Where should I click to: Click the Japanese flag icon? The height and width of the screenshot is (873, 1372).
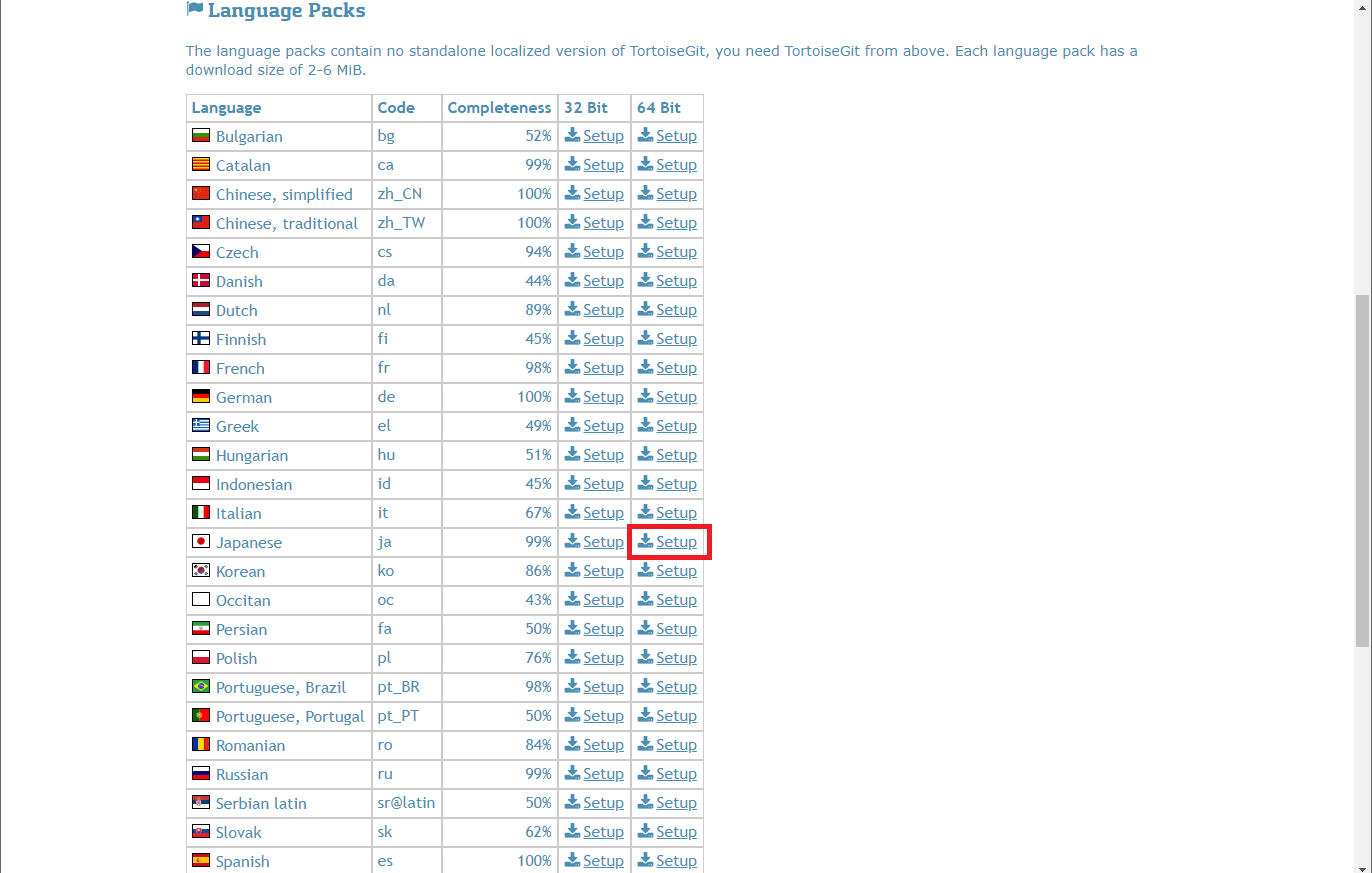coord(200,542)
